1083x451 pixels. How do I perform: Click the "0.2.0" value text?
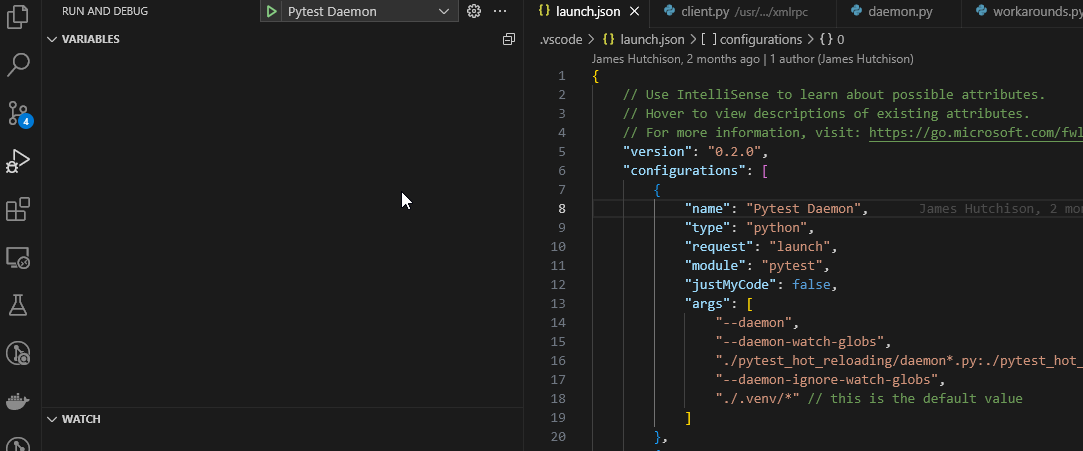coord(734,152)
